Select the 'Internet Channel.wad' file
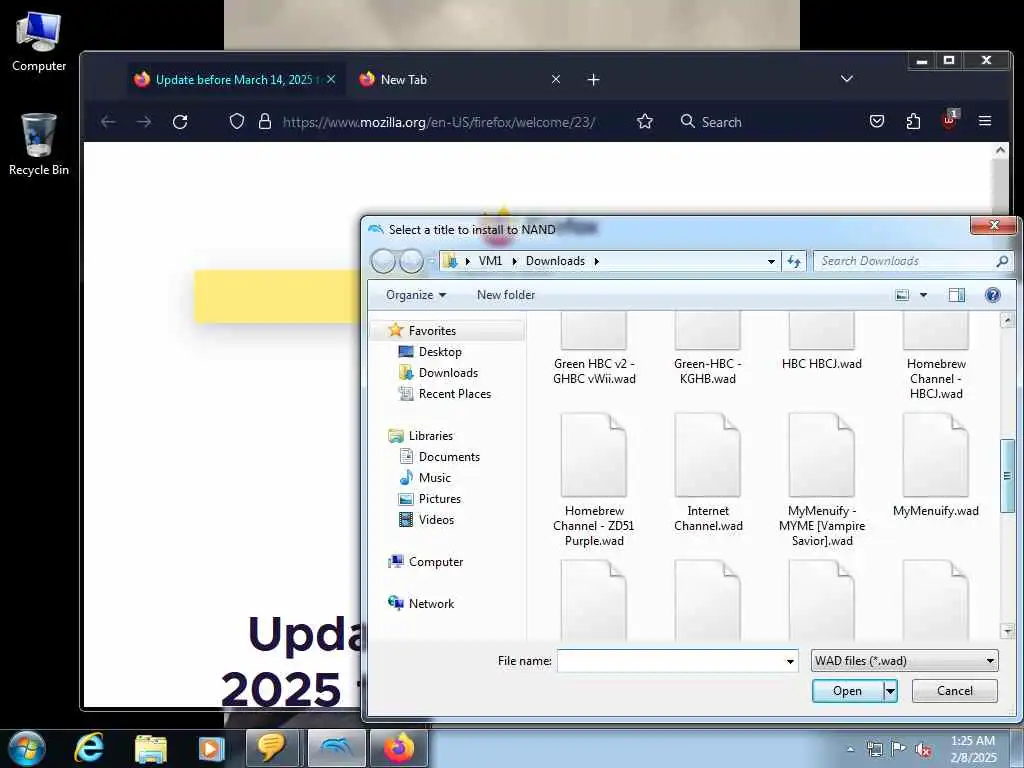The height and width of the screenshot is (768, 1024). (708, 473)
